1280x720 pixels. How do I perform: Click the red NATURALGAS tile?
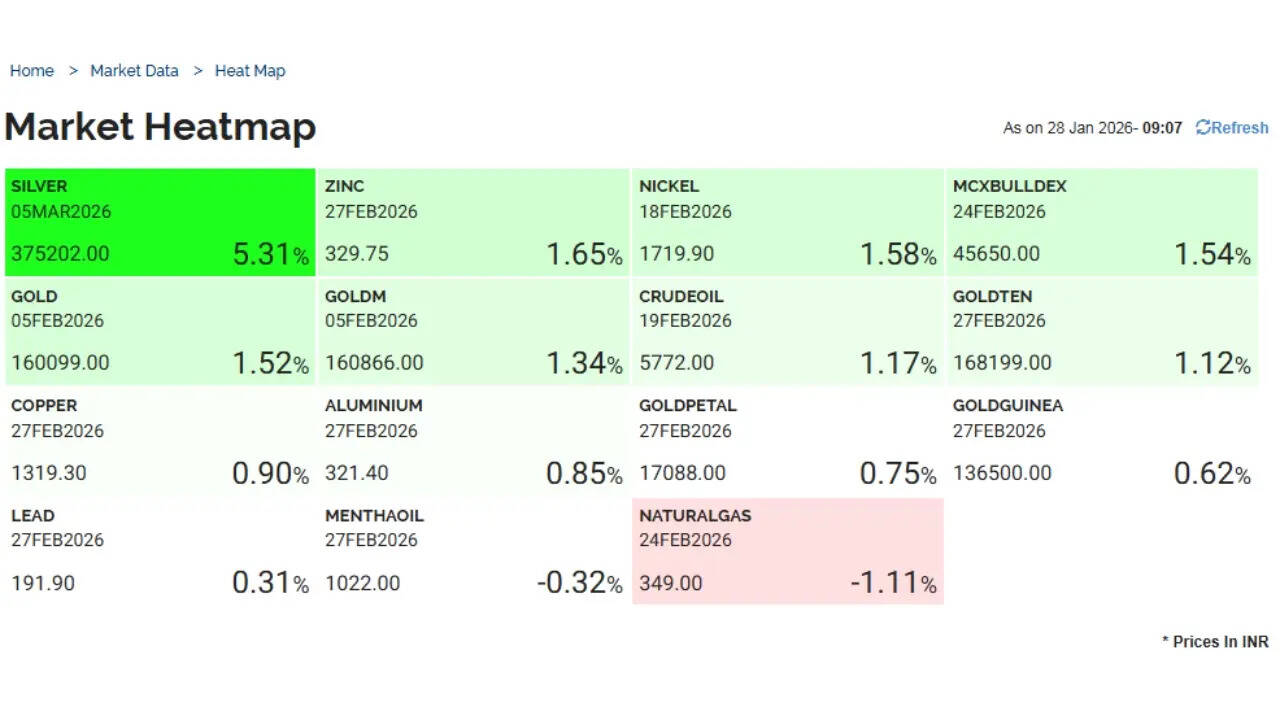coord(788,551)
